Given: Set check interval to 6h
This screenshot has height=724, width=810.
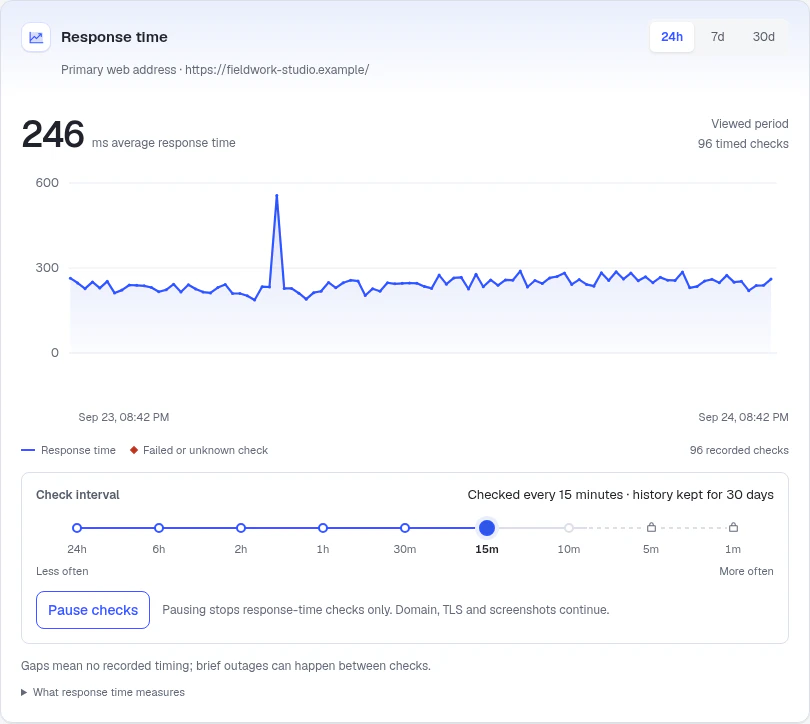Looking at the screenshot, I should pyautogui.click(x=159, y=528).
